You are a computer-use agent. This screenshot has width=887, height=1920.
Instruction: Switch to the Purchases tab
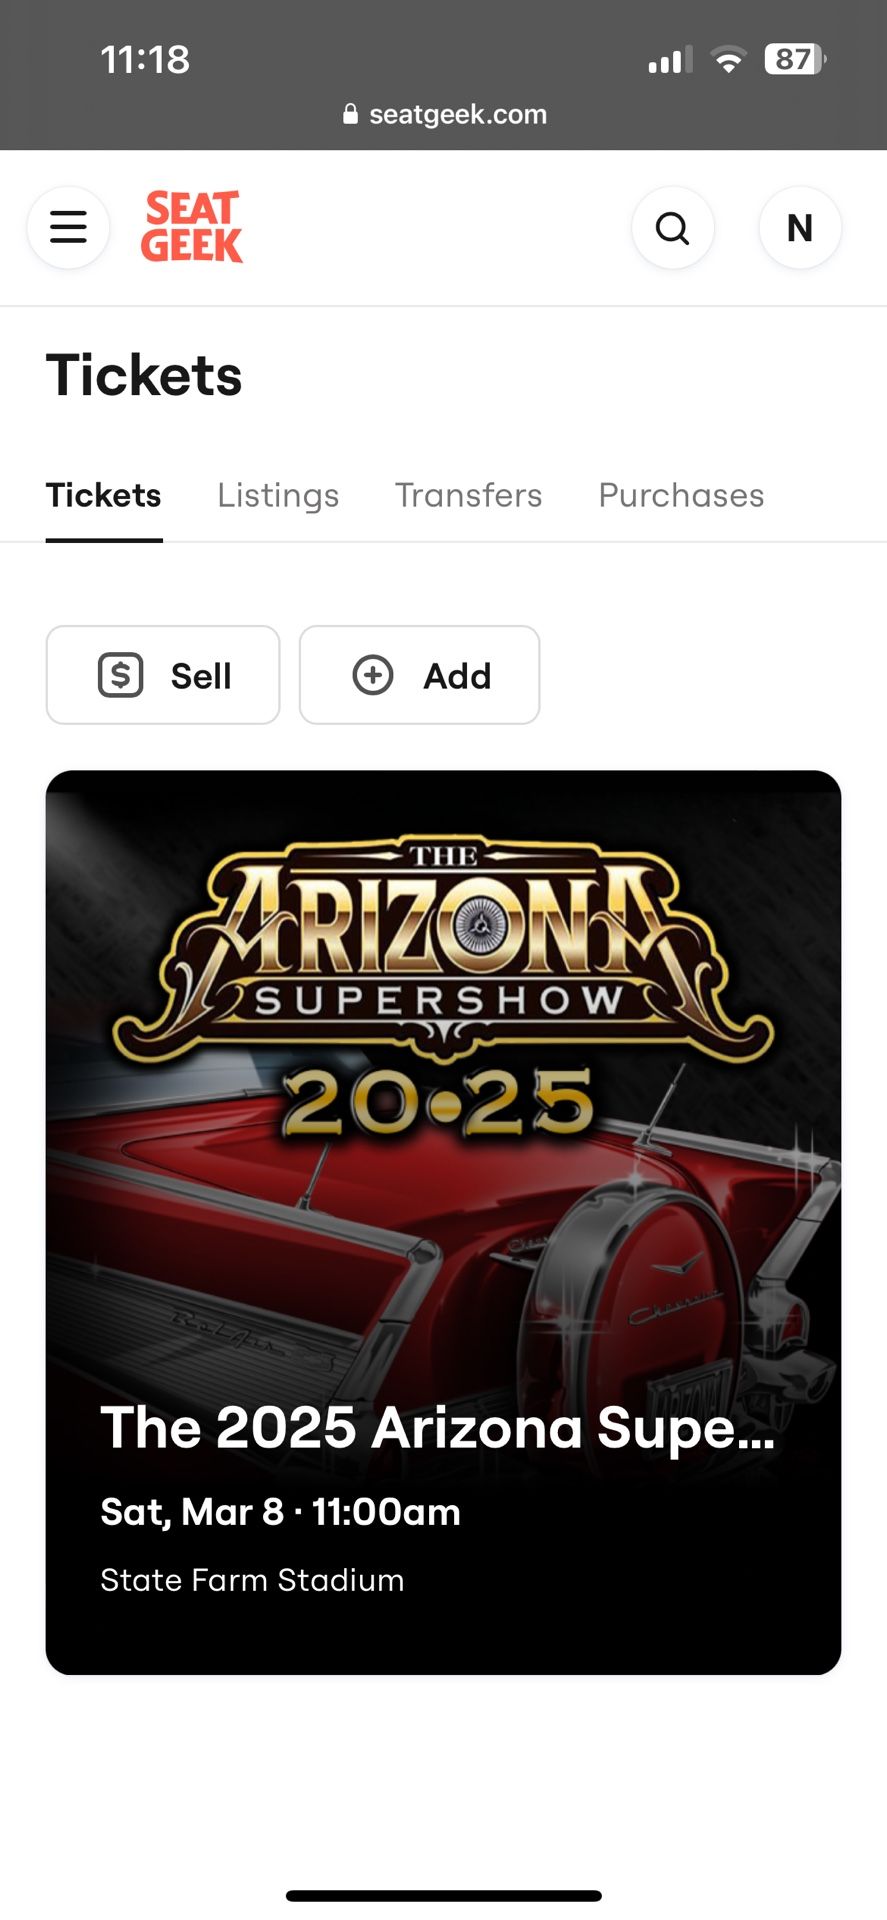point(681,495)
